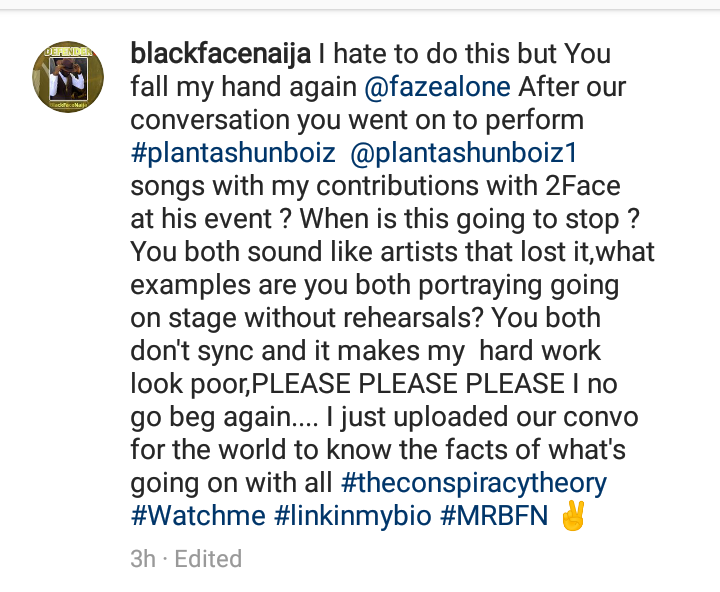Click the victory hand emoji

[x=573, y=517]
